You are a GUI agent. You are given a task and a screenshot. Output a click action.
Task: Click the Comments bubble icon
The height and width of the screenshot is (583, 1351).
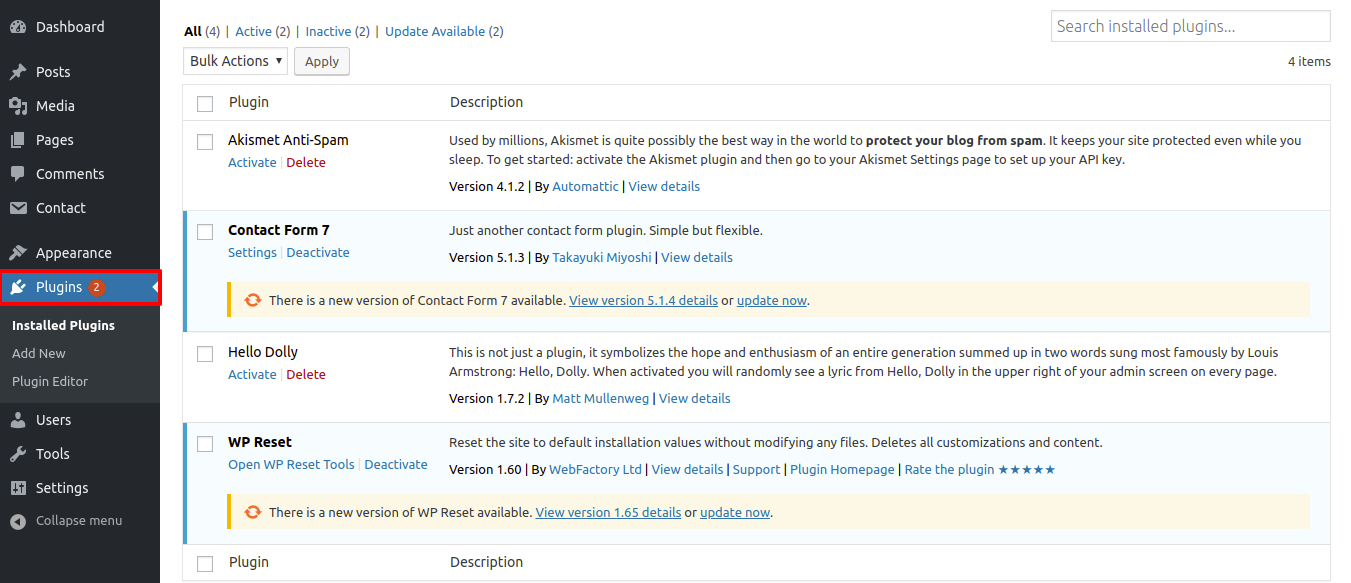click(x=18, y=174)
